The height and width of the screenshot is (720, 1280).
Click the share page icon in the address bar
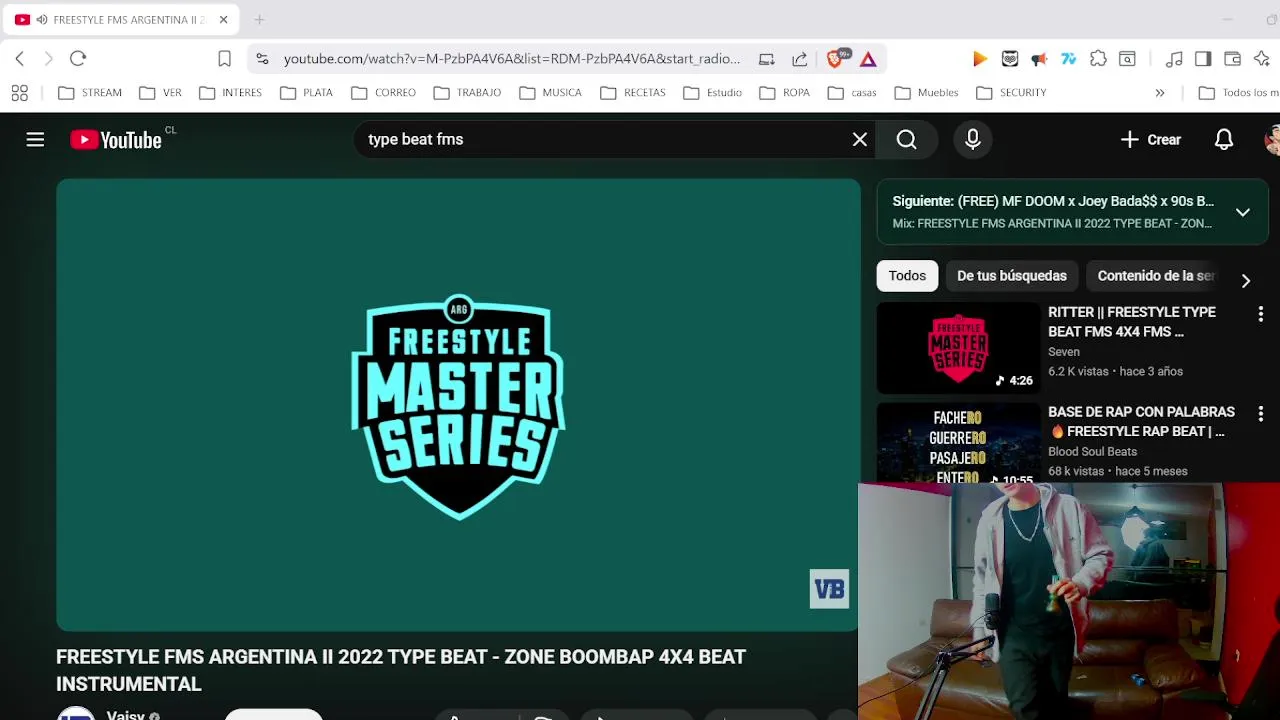coord(800,59)
